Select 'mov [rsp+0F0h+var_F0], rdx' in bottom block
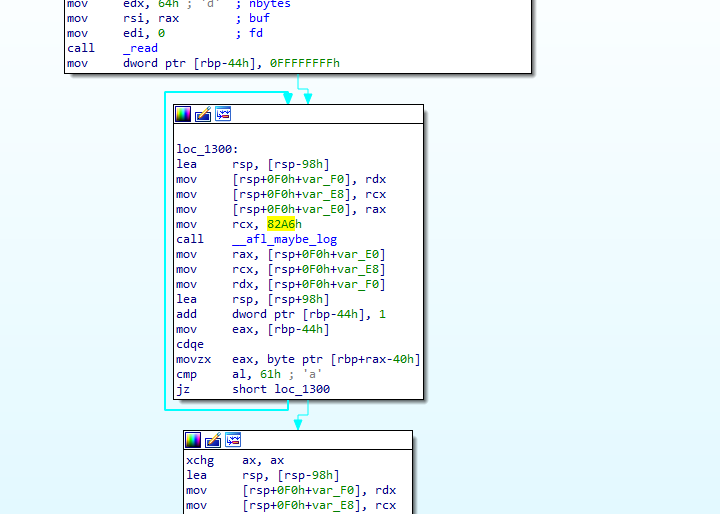The width and height of the screenshot is (720, 514). [291, 491]
